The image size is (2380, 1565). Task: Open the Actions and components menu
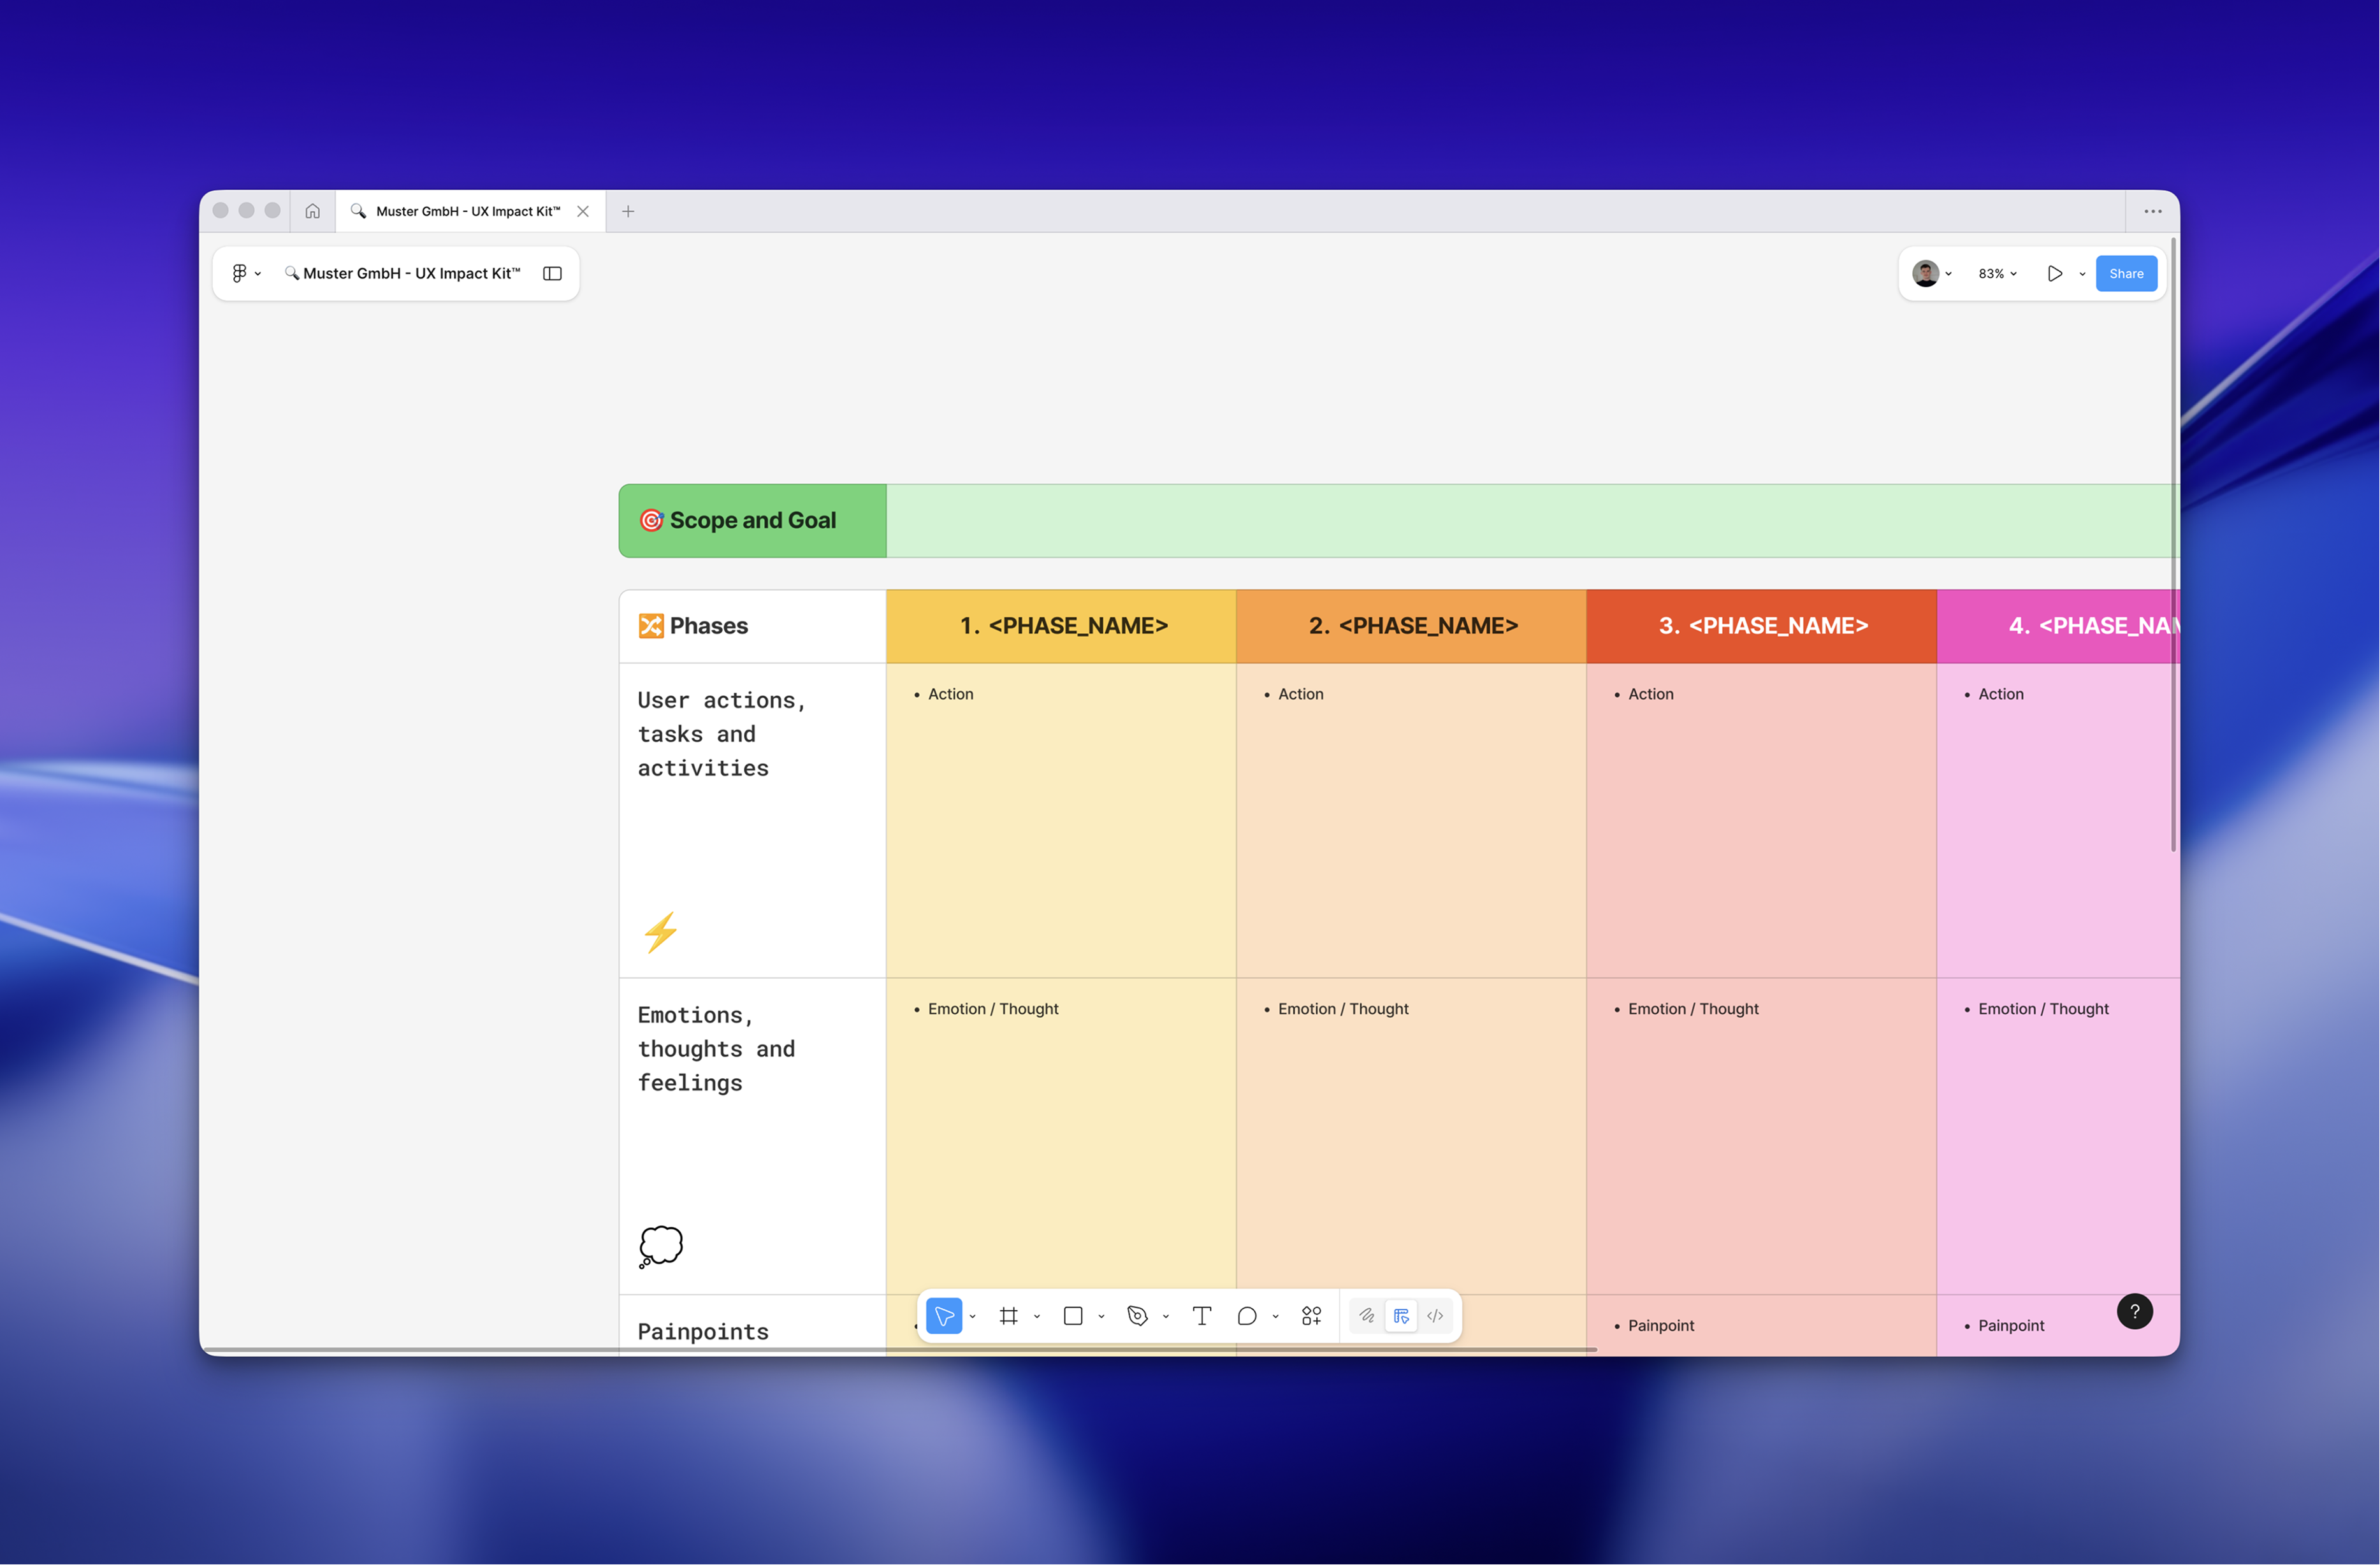tap(1311, 1316)
